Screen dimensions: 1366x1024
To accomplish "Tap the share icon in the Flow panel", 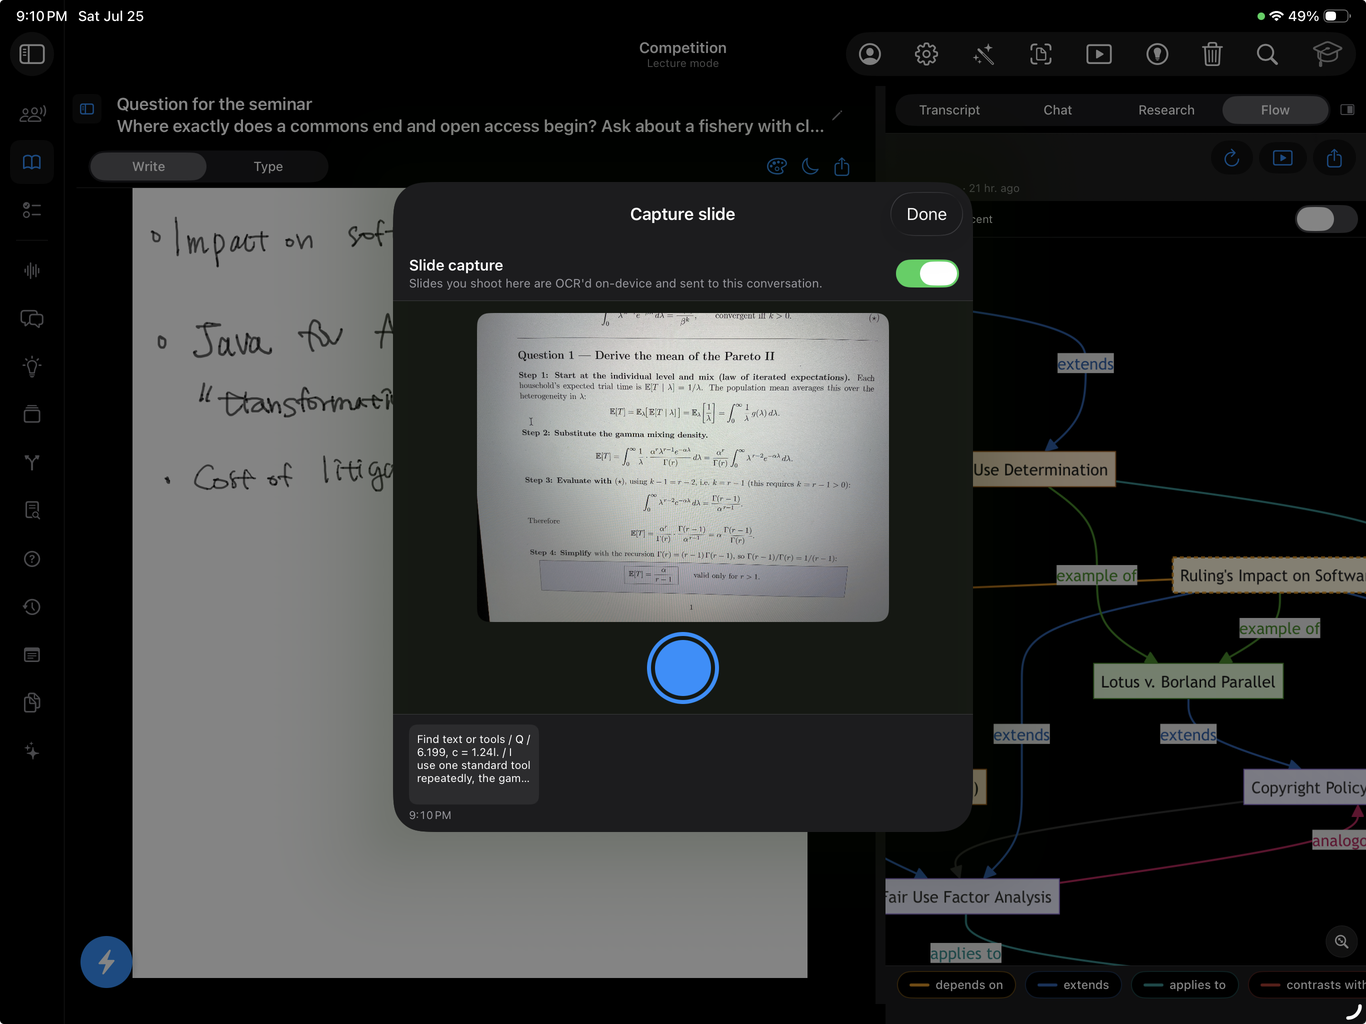I will [1334, 158].
